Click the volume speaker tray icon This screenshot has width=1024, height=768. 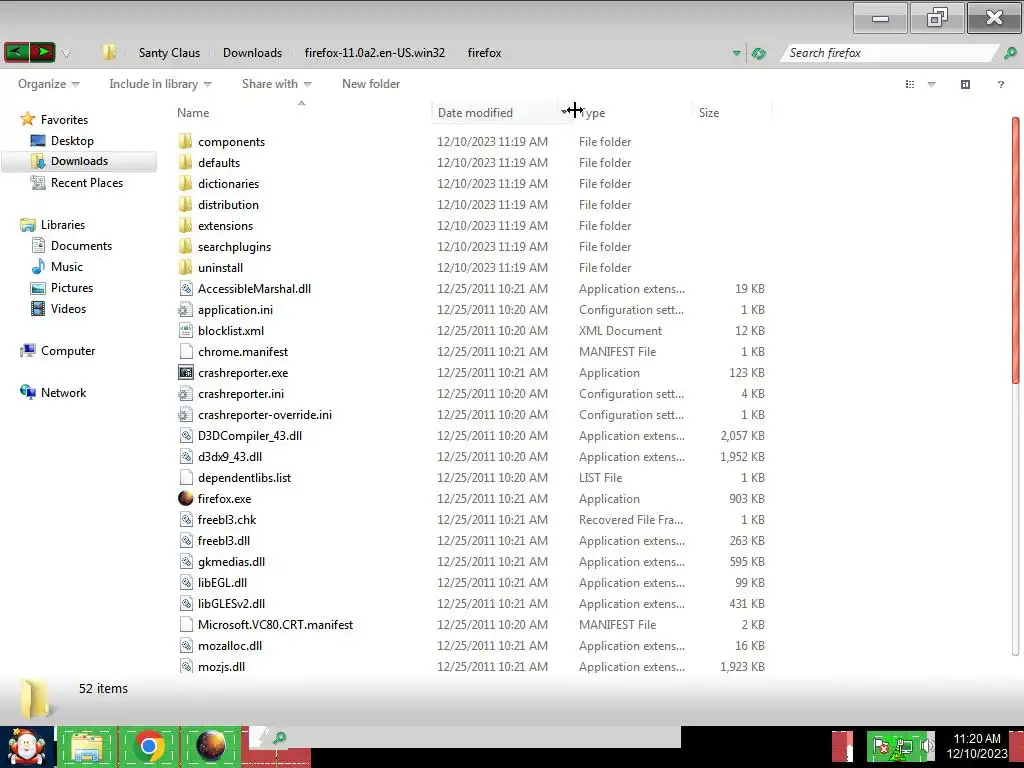pos(927,746)
